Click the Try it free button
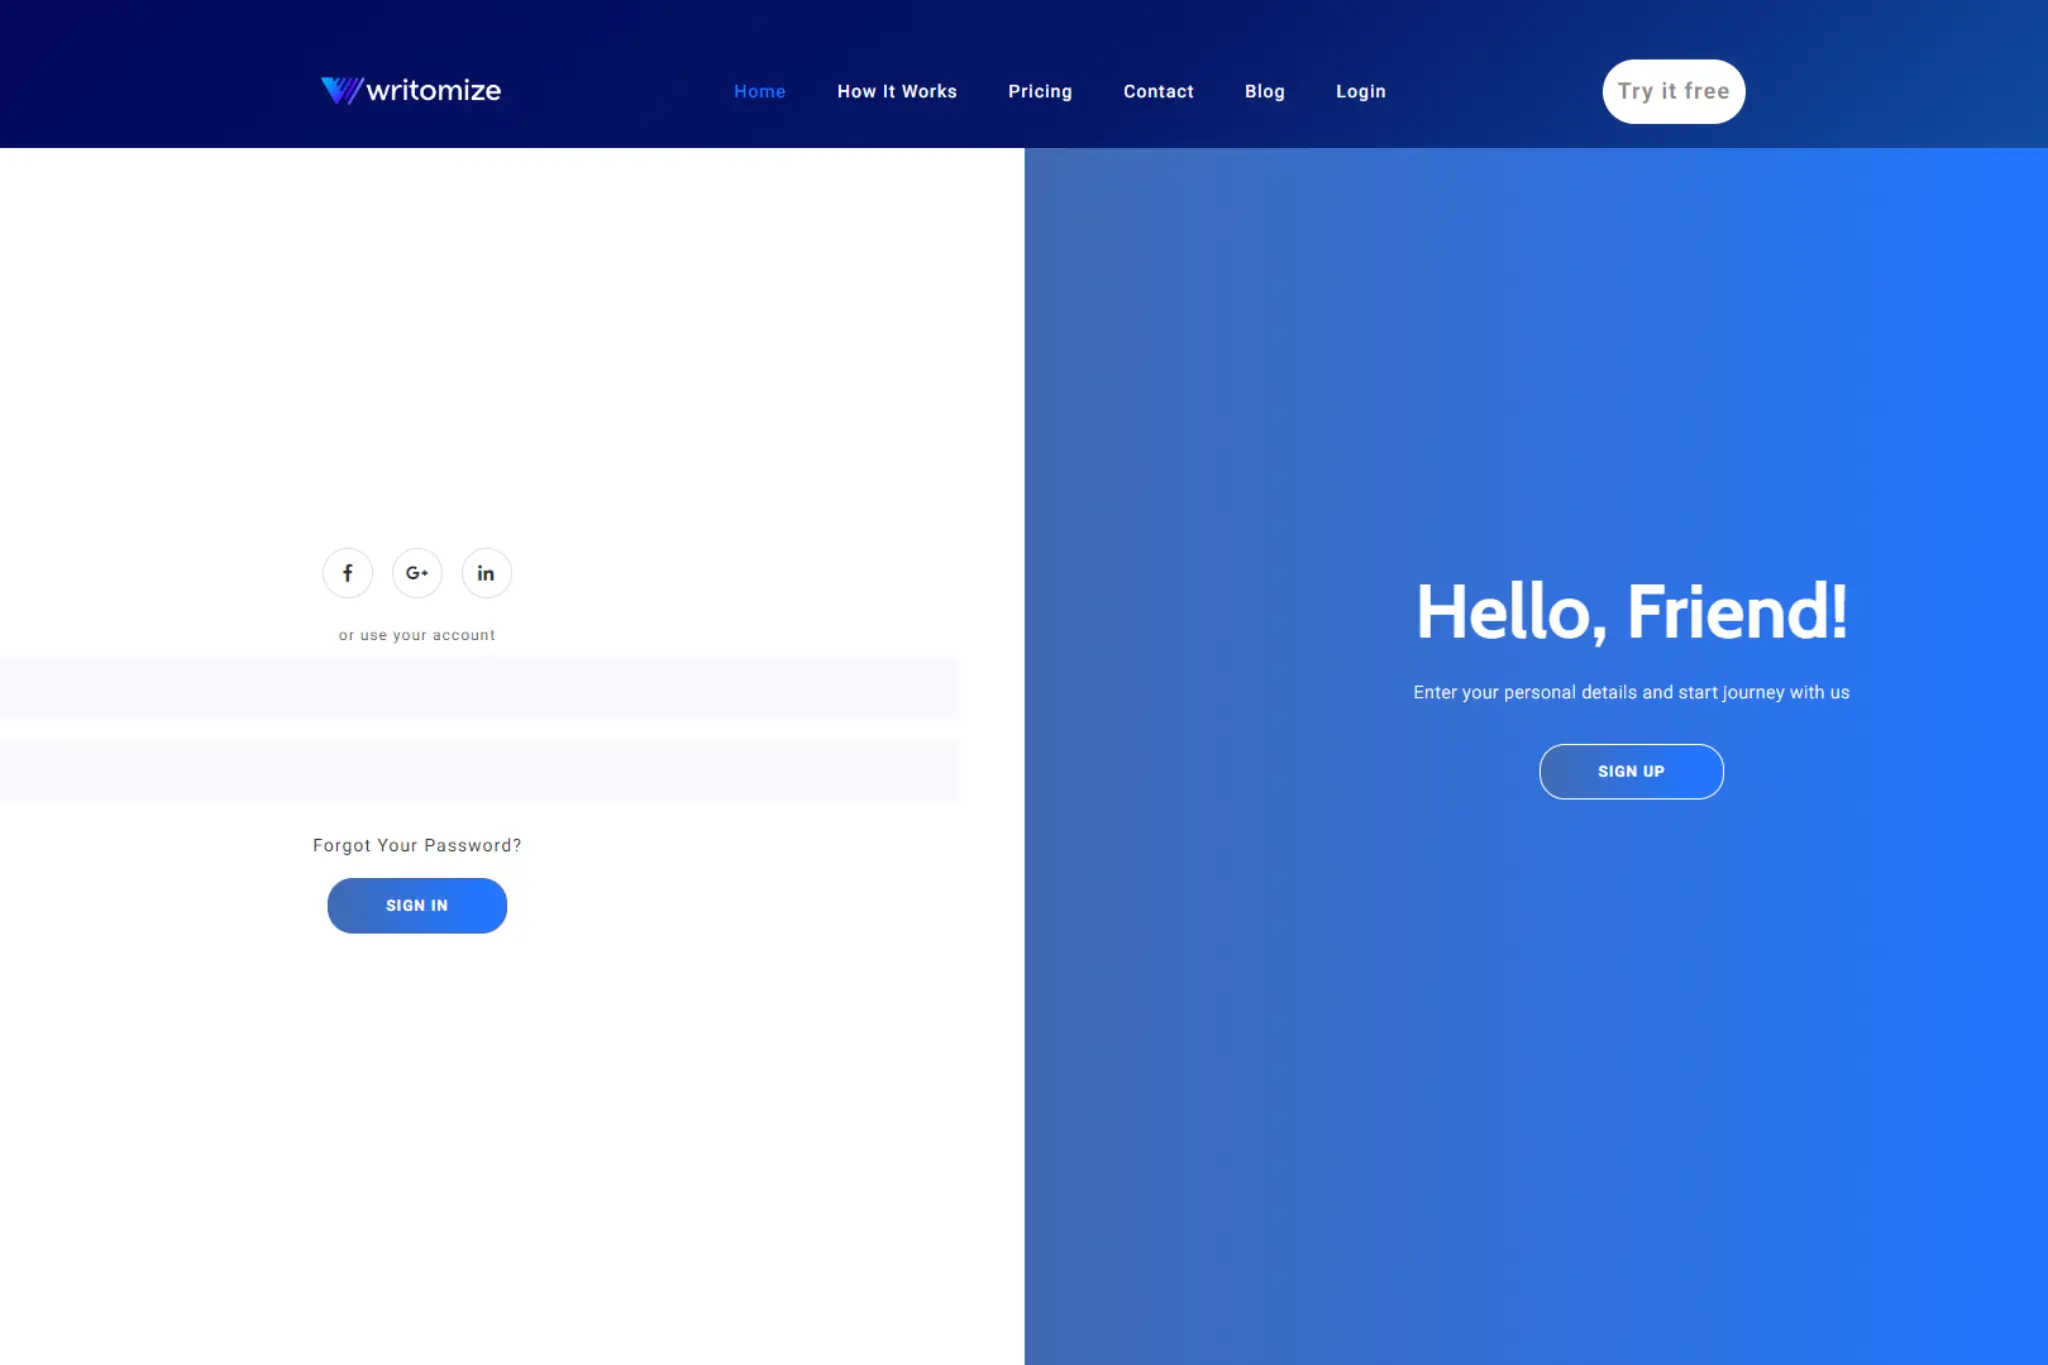Screen dimensions: 2048x1365 (1672, 91)
